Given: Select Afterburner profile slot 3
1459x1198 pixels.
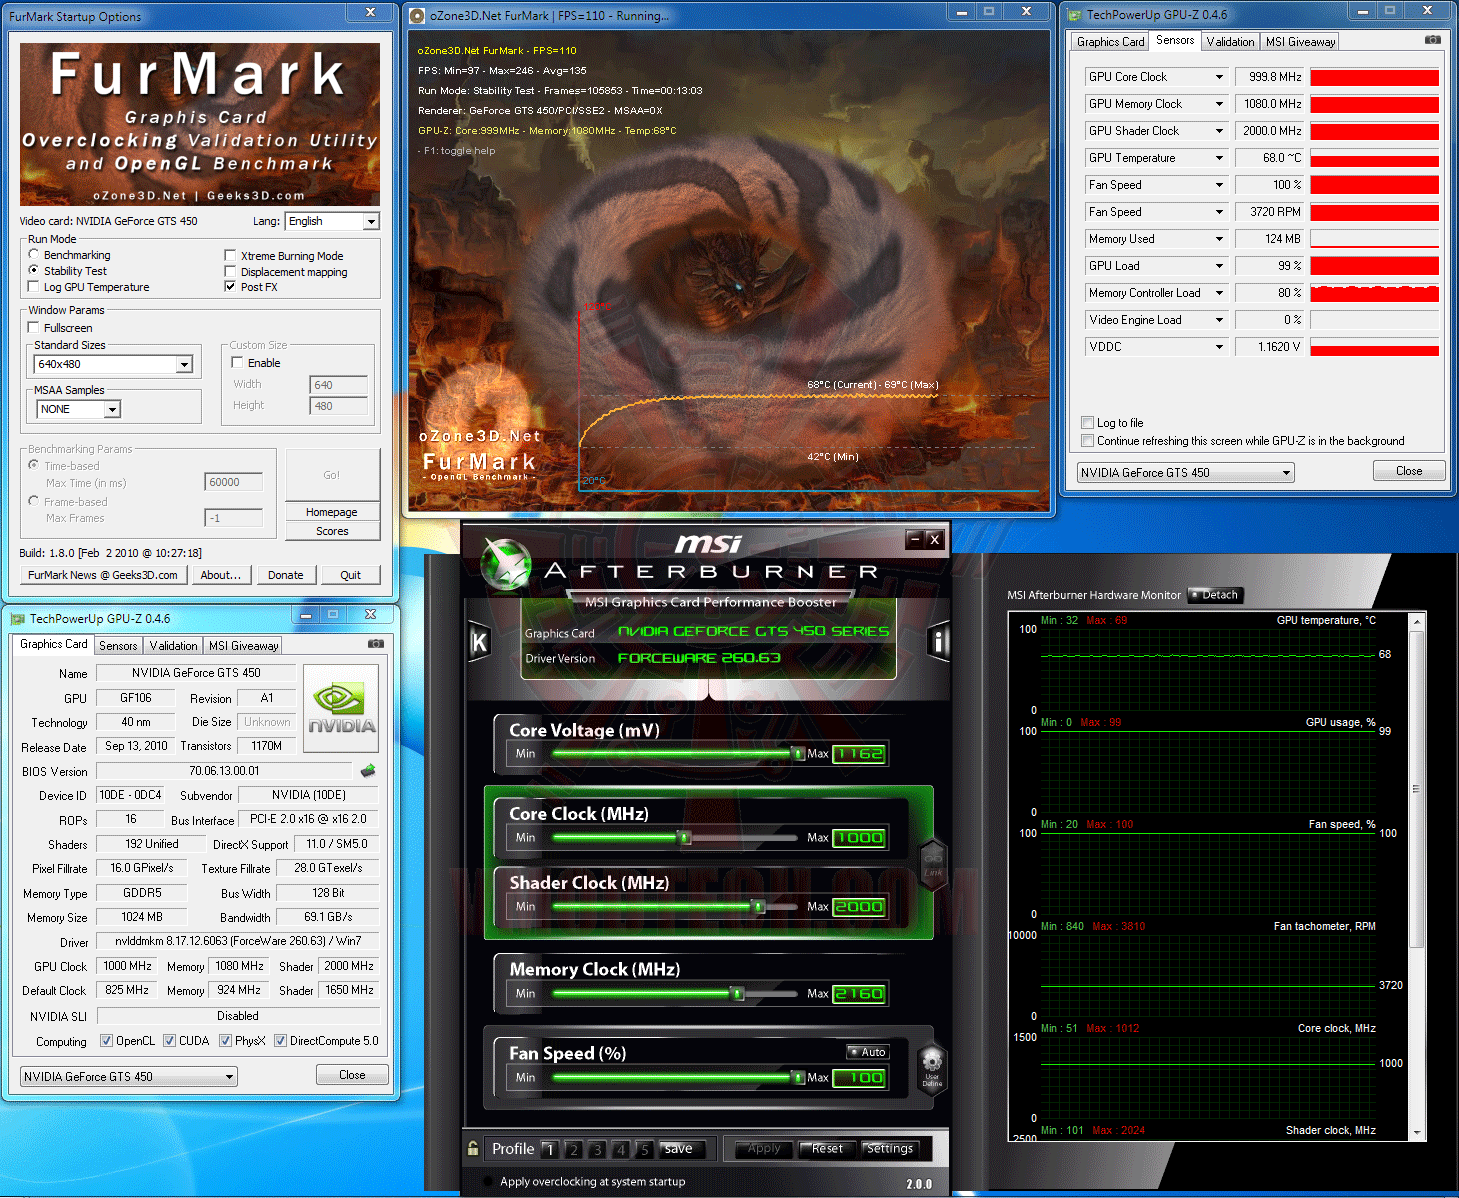Looking at the screenshot, I should (597, 1149).
